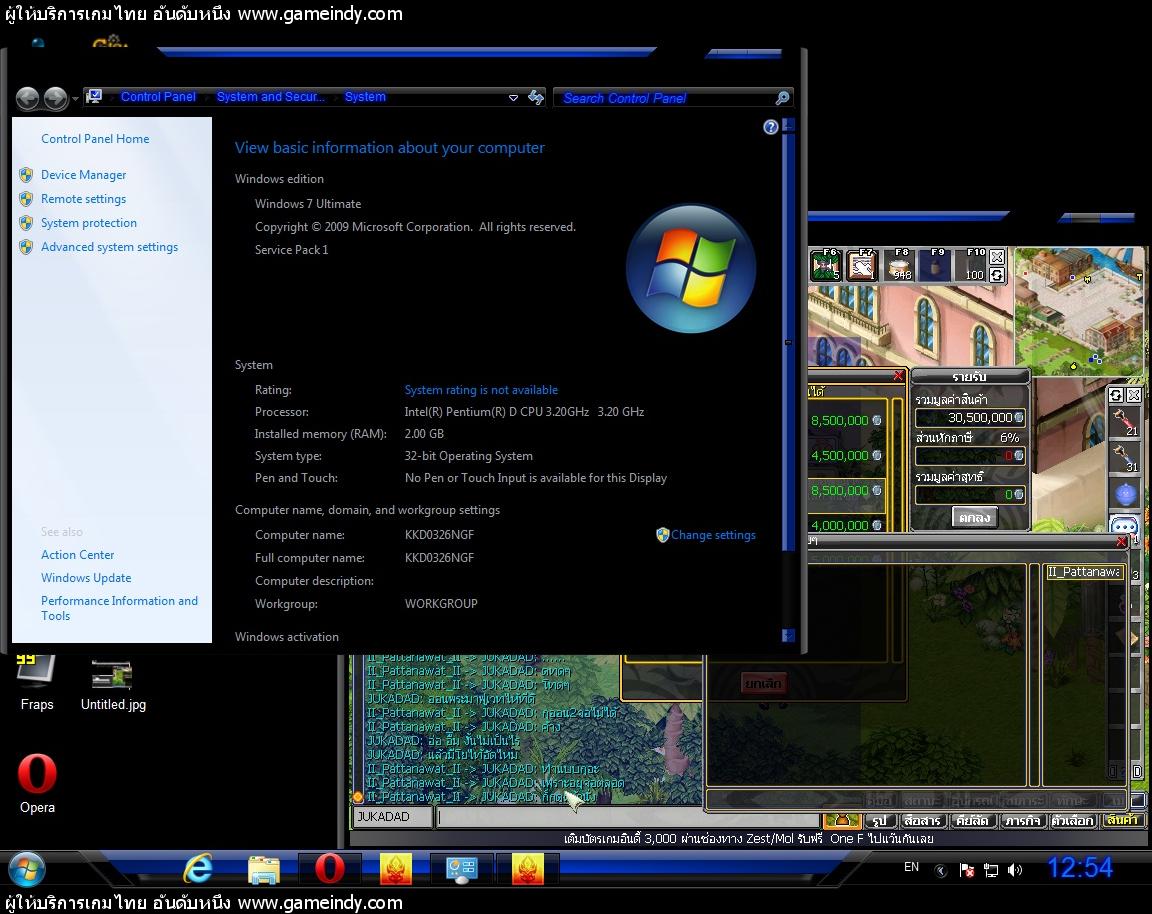
Task: Open the recent pages dropdown beside forward arrow
Action: (x=75, y=98)
